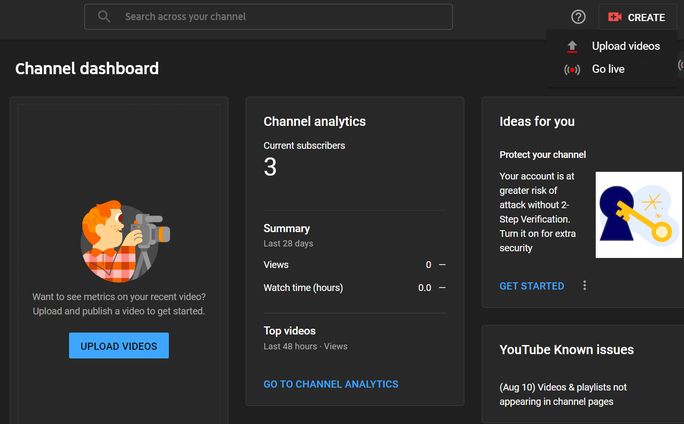Open the help question mark icon
684x424 pixels.
point(578,17)
